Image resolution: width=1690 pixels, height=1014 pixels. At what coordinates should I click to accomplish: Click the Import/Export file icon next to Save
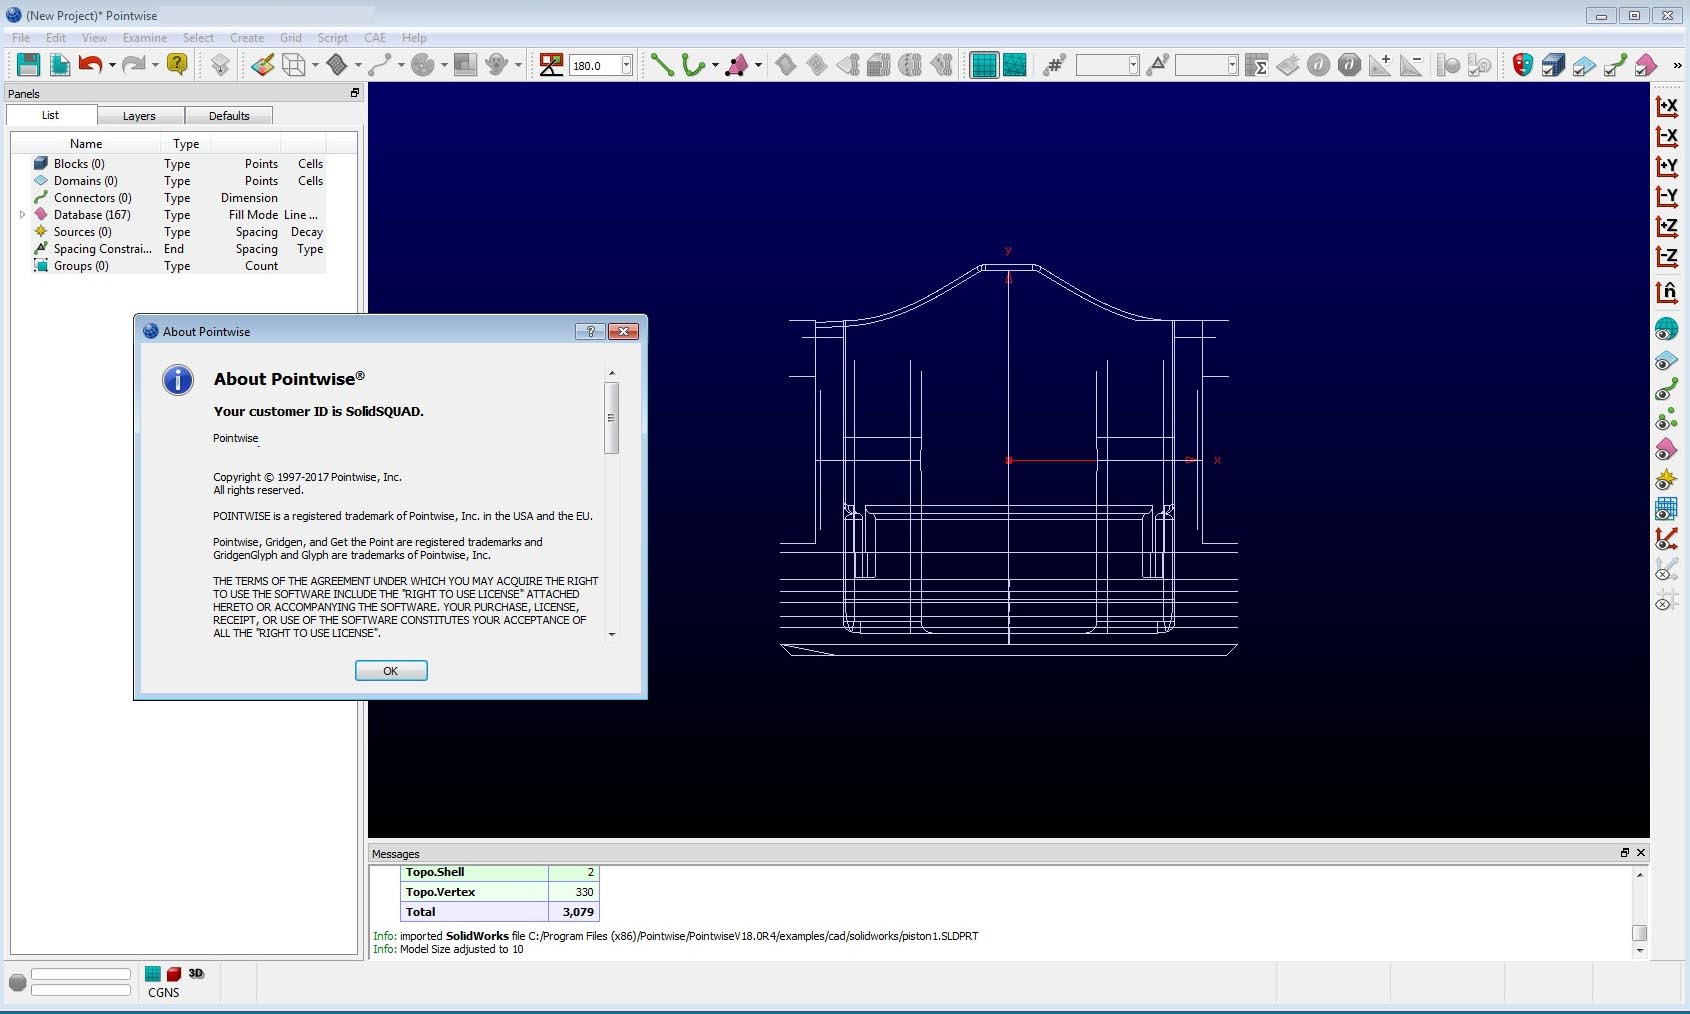[59, 65]
